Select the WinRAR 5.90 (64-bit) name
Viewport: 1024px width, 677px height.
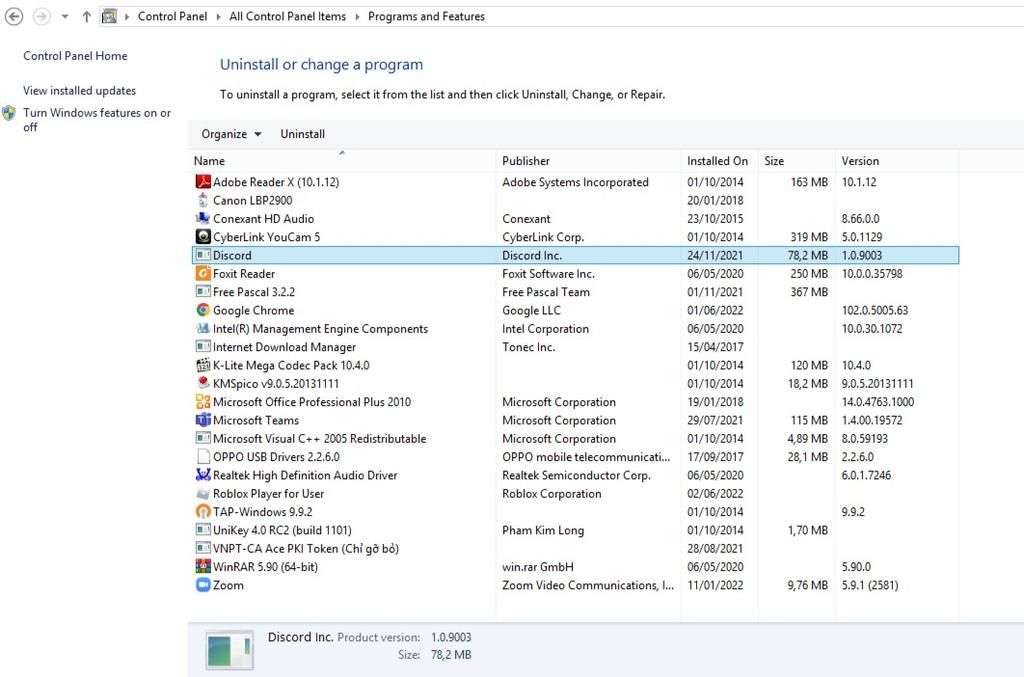(265, 567)
